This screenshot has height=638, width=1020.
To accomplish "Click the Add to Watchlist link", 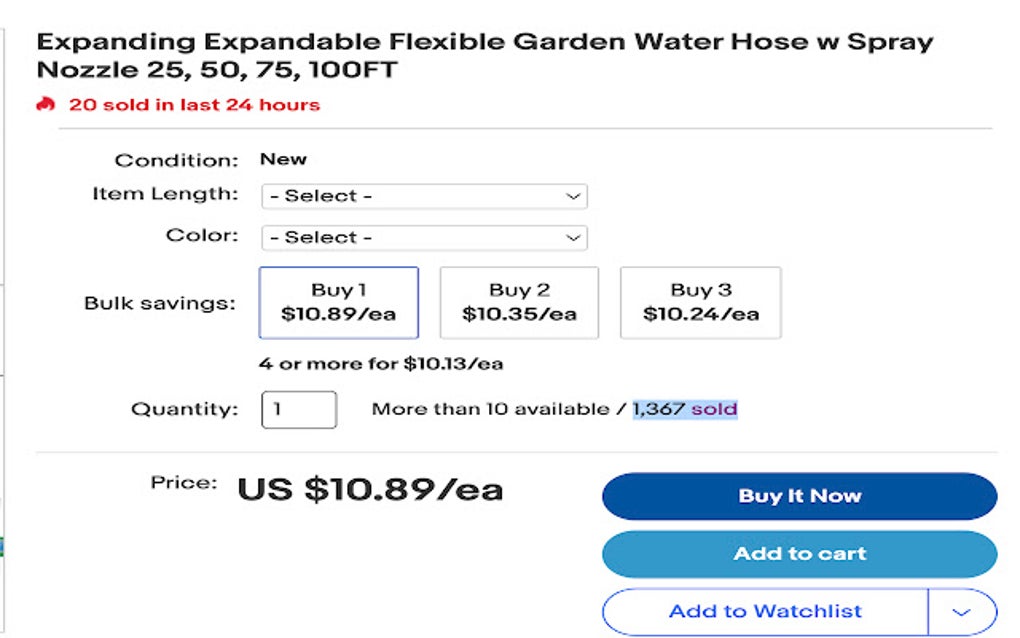I will (764, 610).
